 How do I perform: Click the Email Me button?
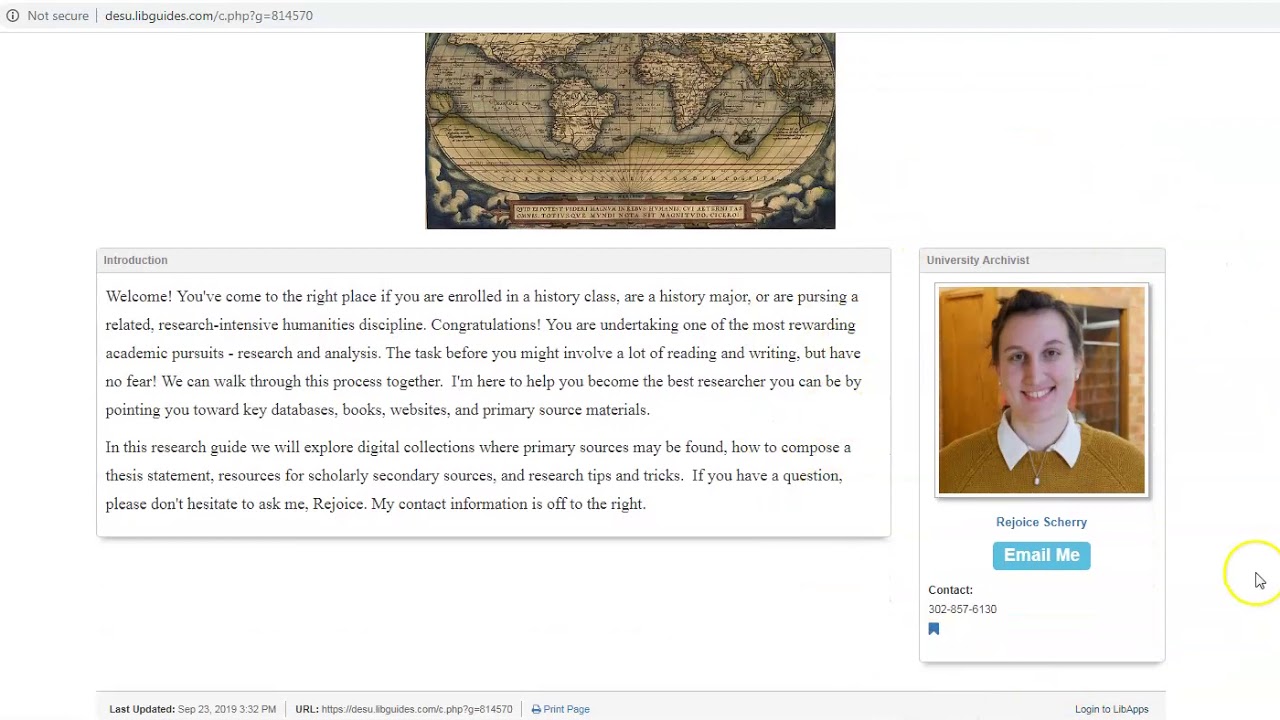point(1041,555)
